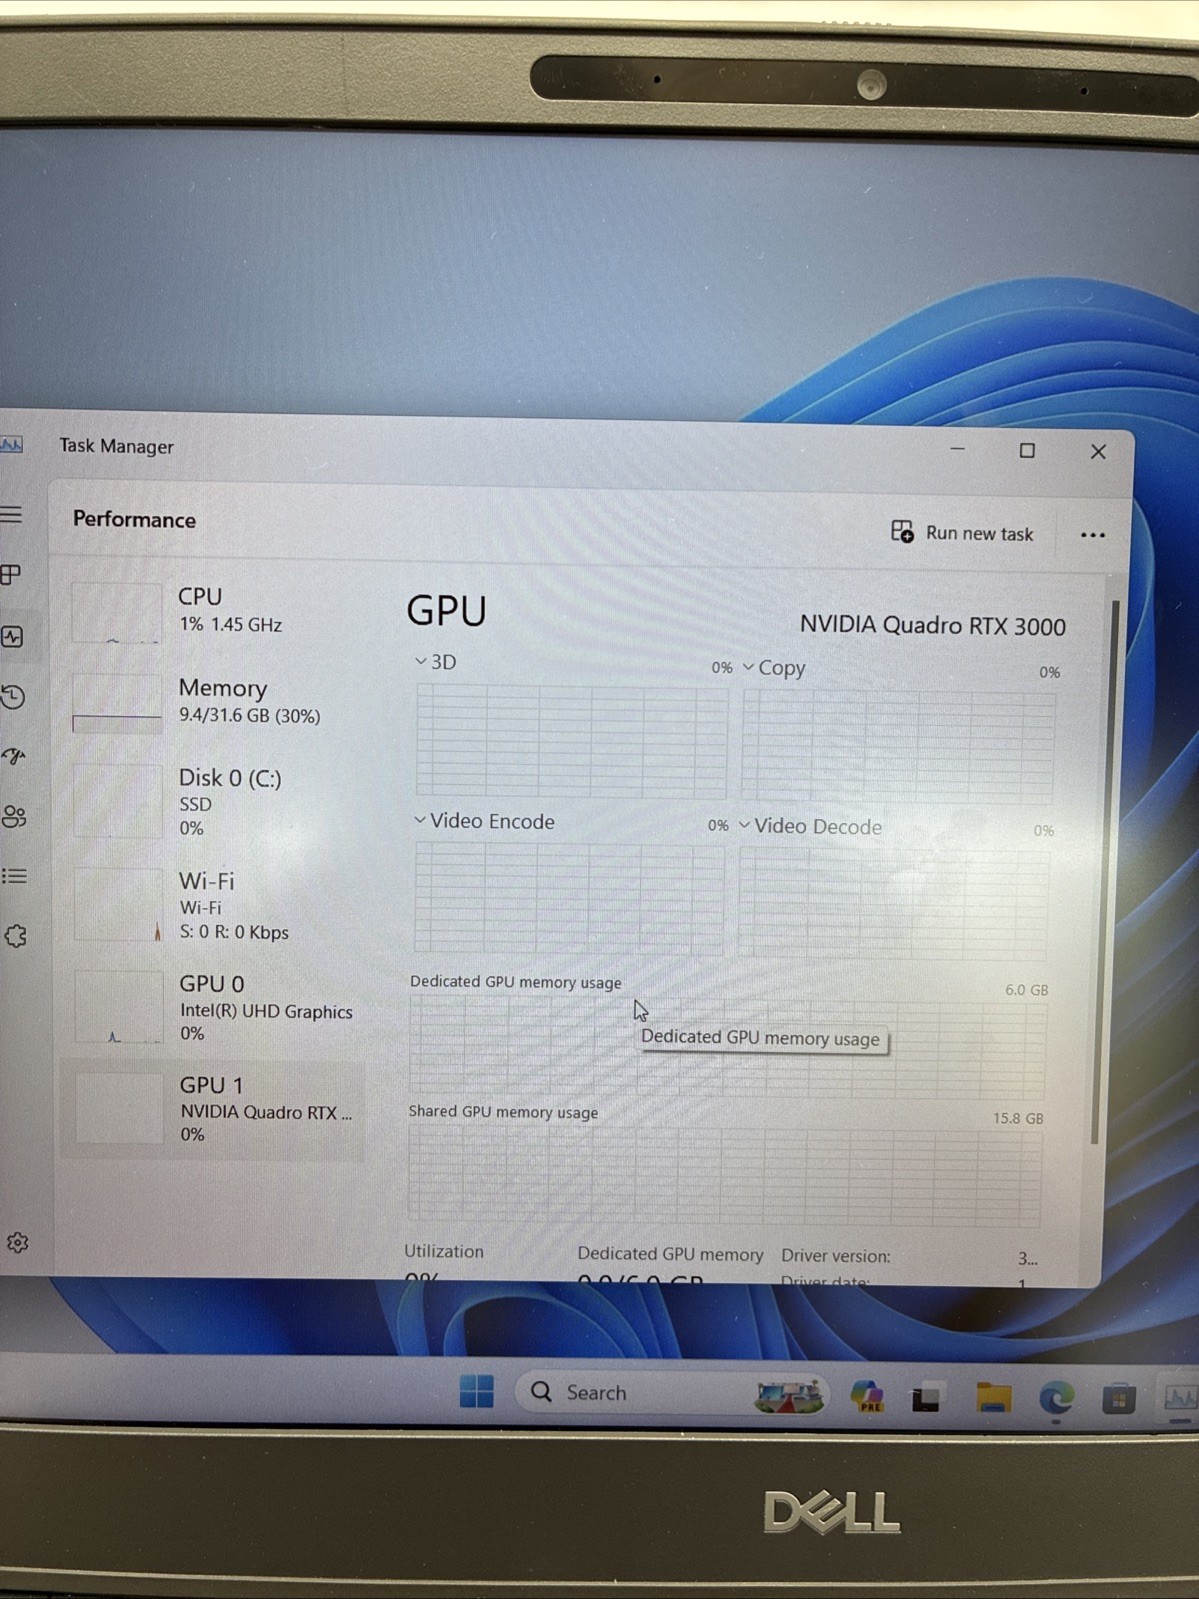This screenshot has height=1599, width=1199.
Task: Open the Windows Start menu
Action: click(477, 1391)
